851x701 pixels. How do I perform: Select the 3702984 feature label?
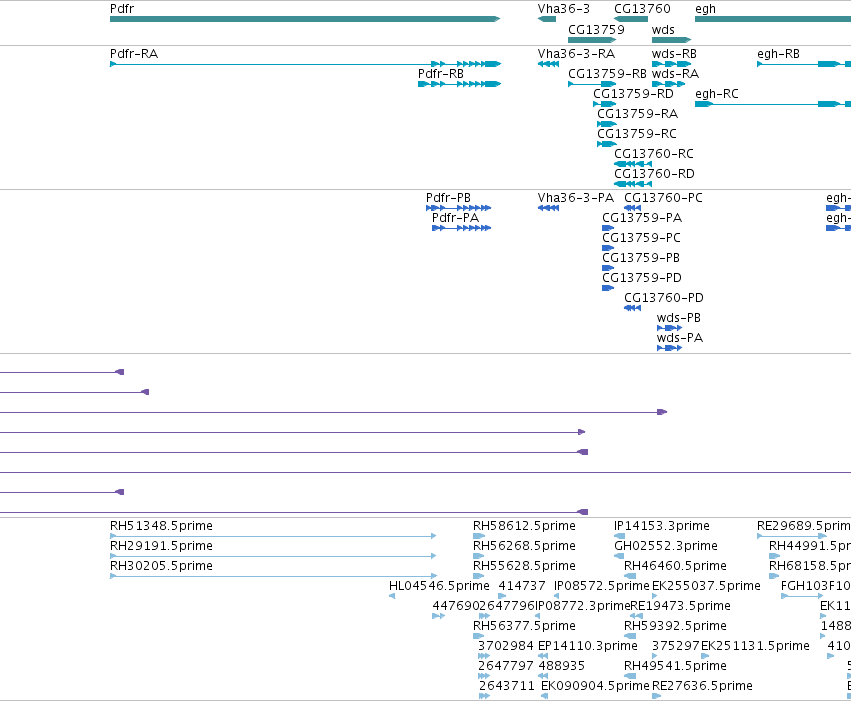click(506, 646)
